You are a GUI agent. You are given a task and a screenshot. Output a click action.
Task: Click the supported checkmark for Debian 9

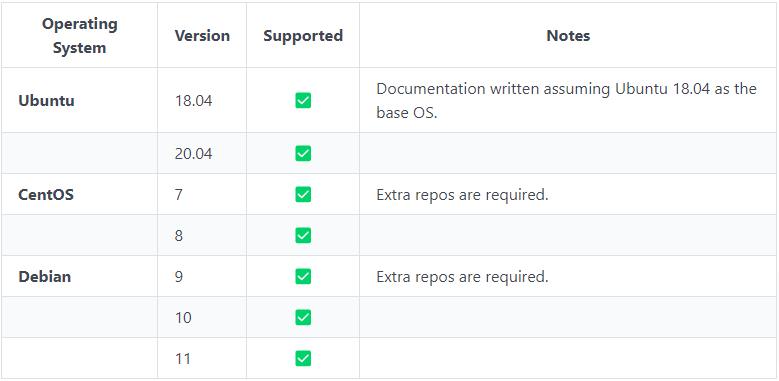pos(303,276)
